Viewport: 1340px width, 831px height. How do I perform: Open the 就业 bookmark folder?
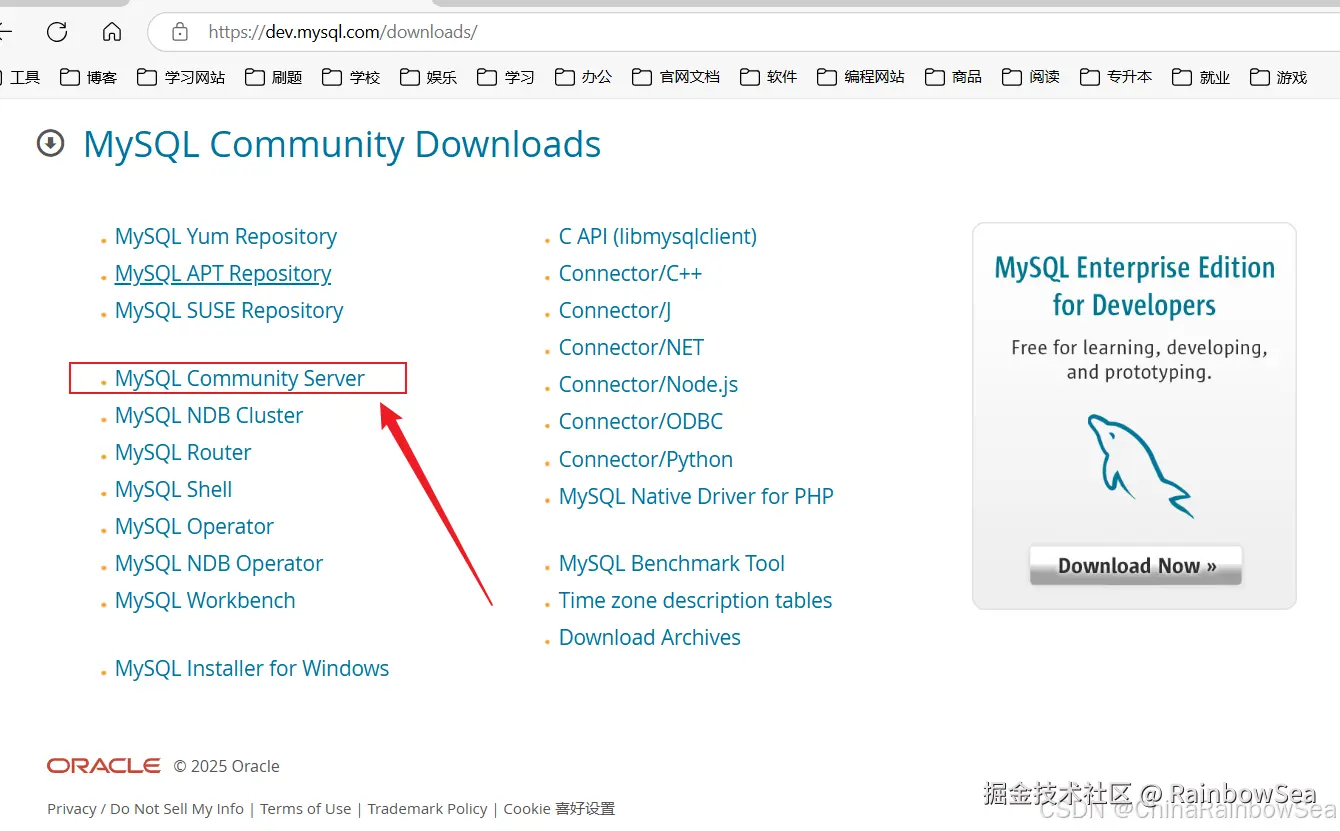[x=1201, y=77]
